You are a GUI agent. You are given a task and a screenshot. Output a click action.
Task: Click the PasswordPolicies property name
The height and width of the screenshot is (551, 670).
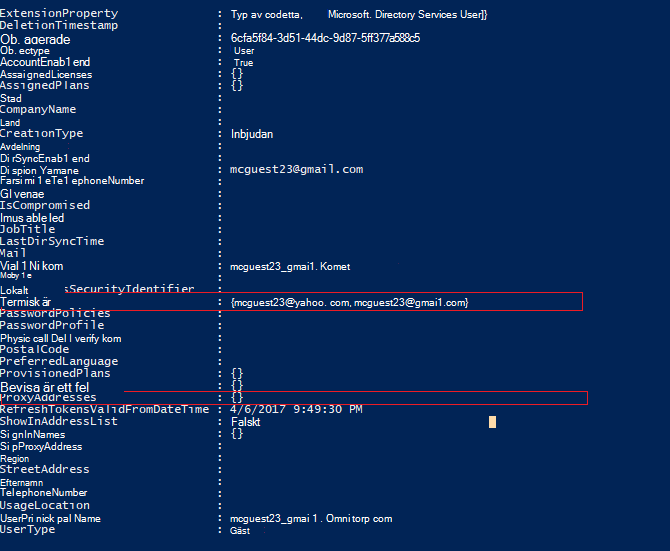click(x=55, y=314)
